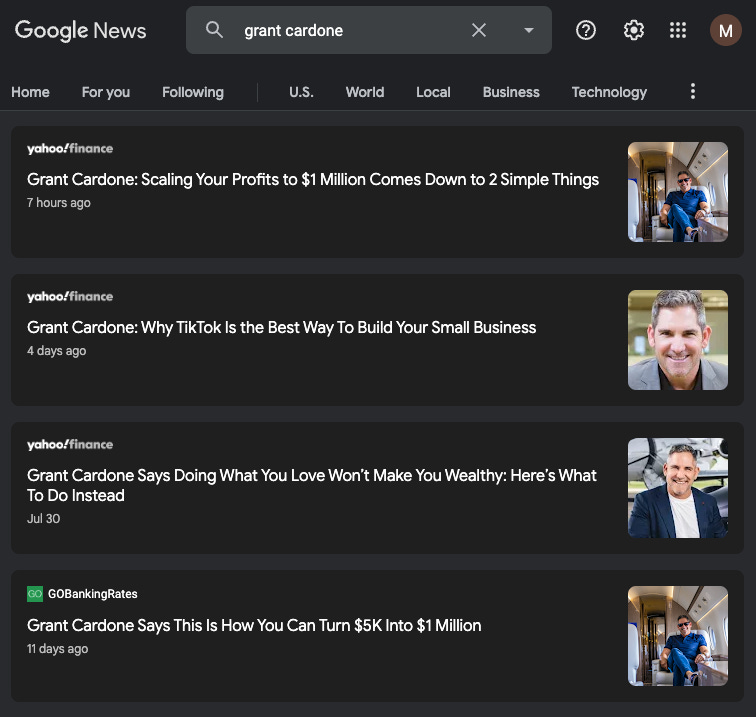Click the '4 days ago' timestamp
Screen dimensions: 756x717
coord(56,351)
